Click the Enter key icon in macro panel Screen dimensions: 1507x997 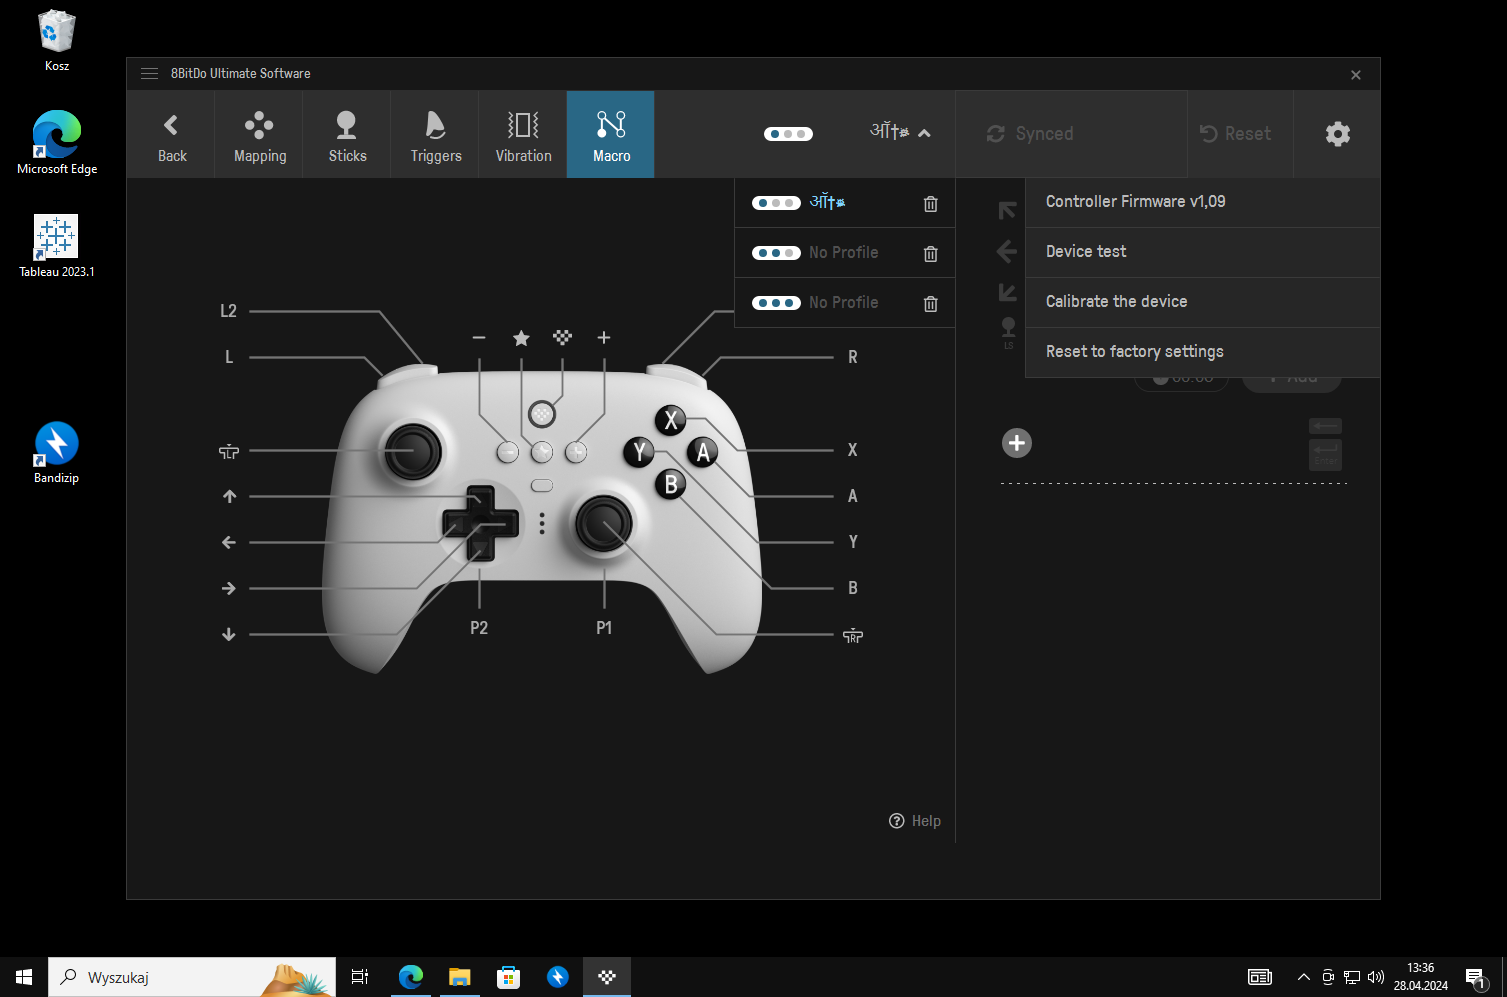point(1325,455)
